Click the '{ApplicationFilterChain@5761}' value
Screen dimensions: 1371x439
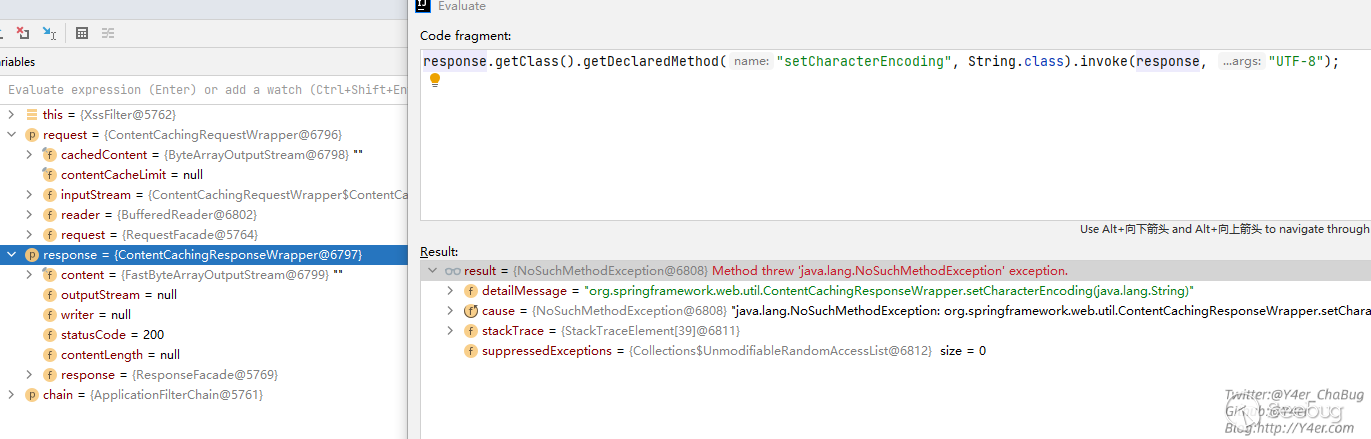pyautogui.click(x=176, y=395)
